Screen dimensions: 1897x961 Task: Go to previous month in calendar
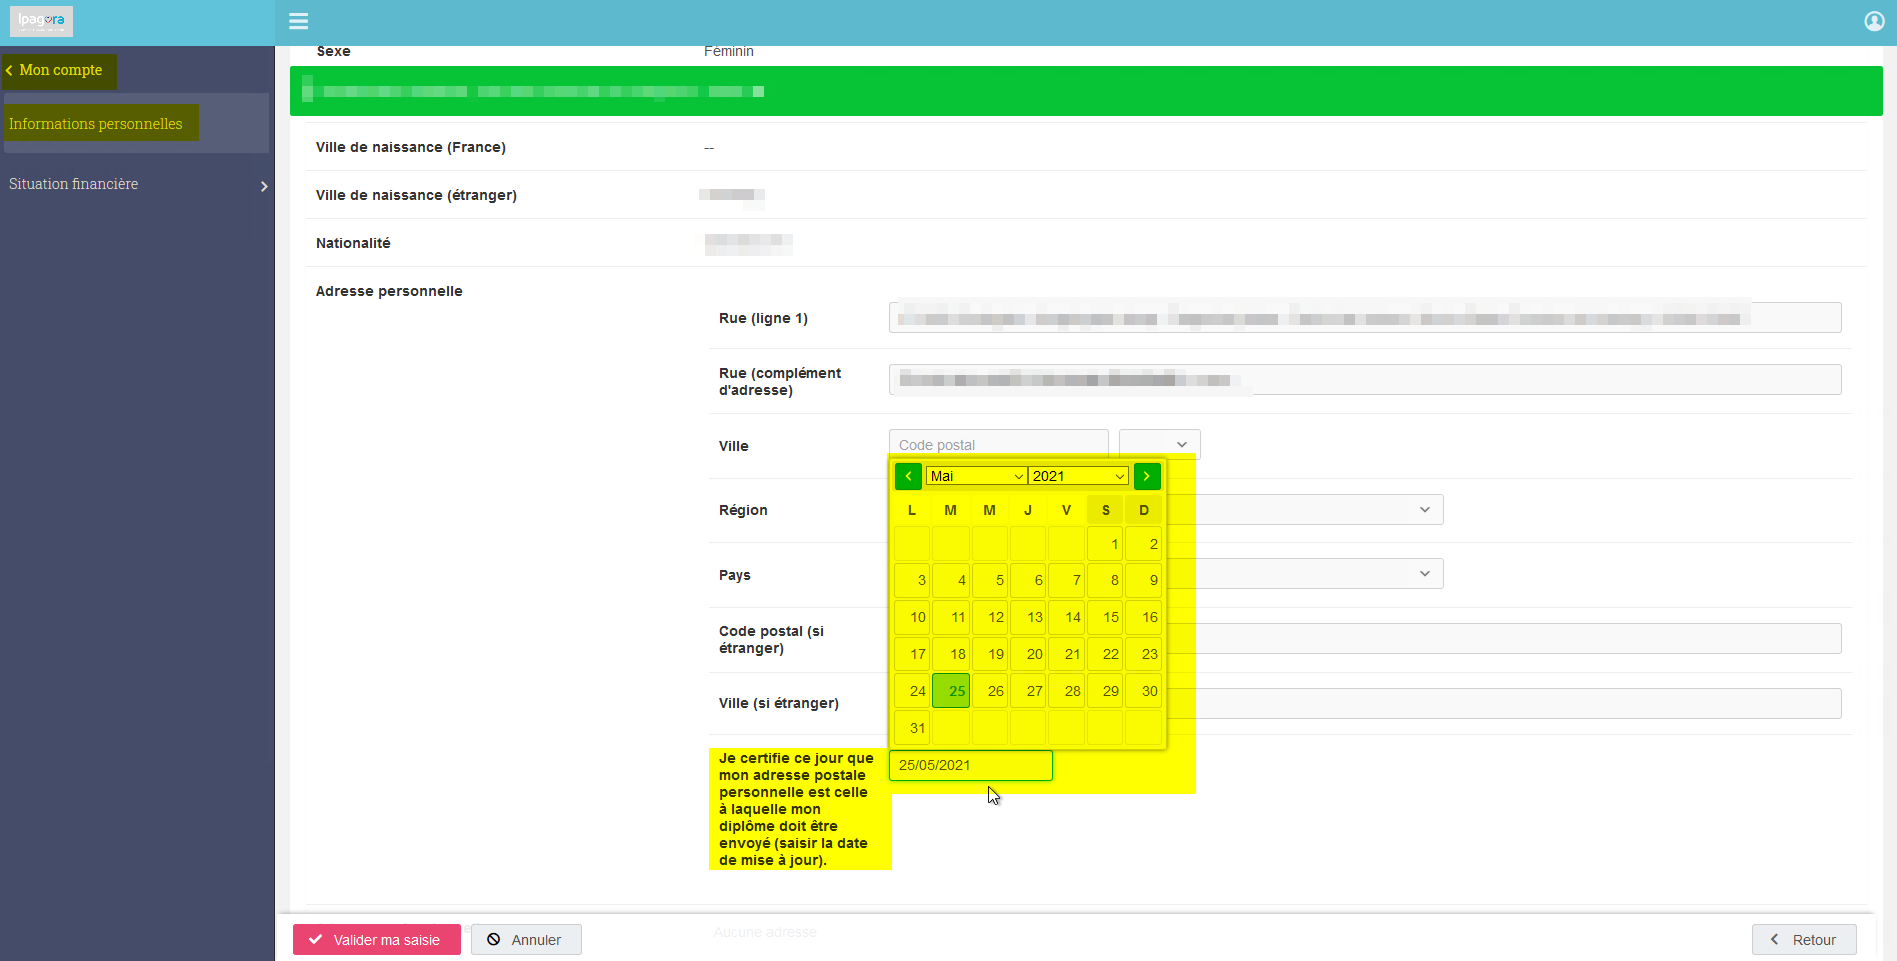[908, 476]
